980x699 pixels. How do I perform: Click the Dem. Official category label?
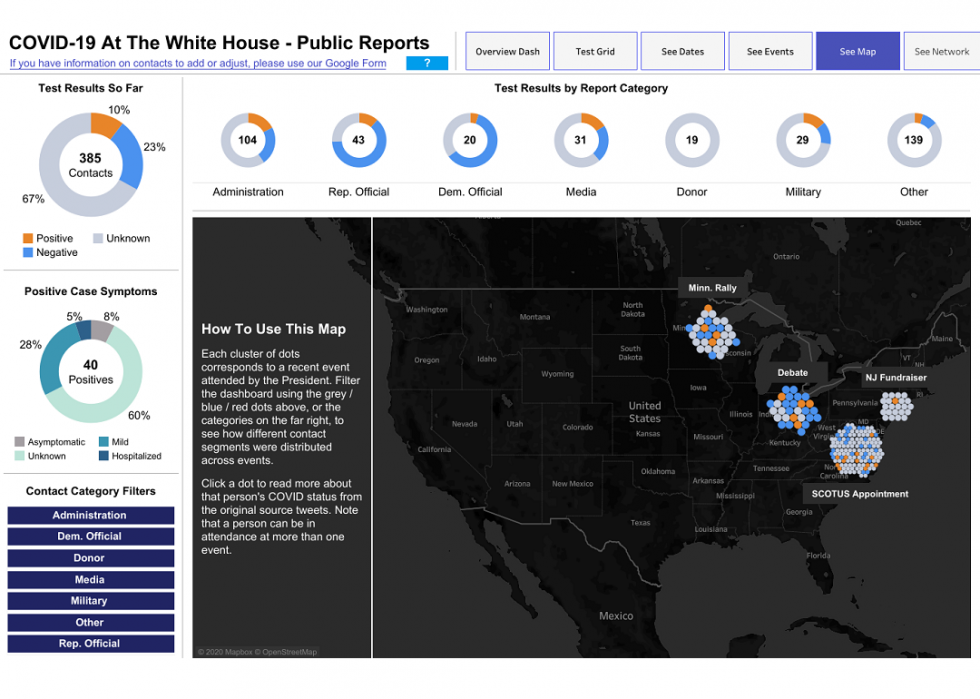pos(470,192)
